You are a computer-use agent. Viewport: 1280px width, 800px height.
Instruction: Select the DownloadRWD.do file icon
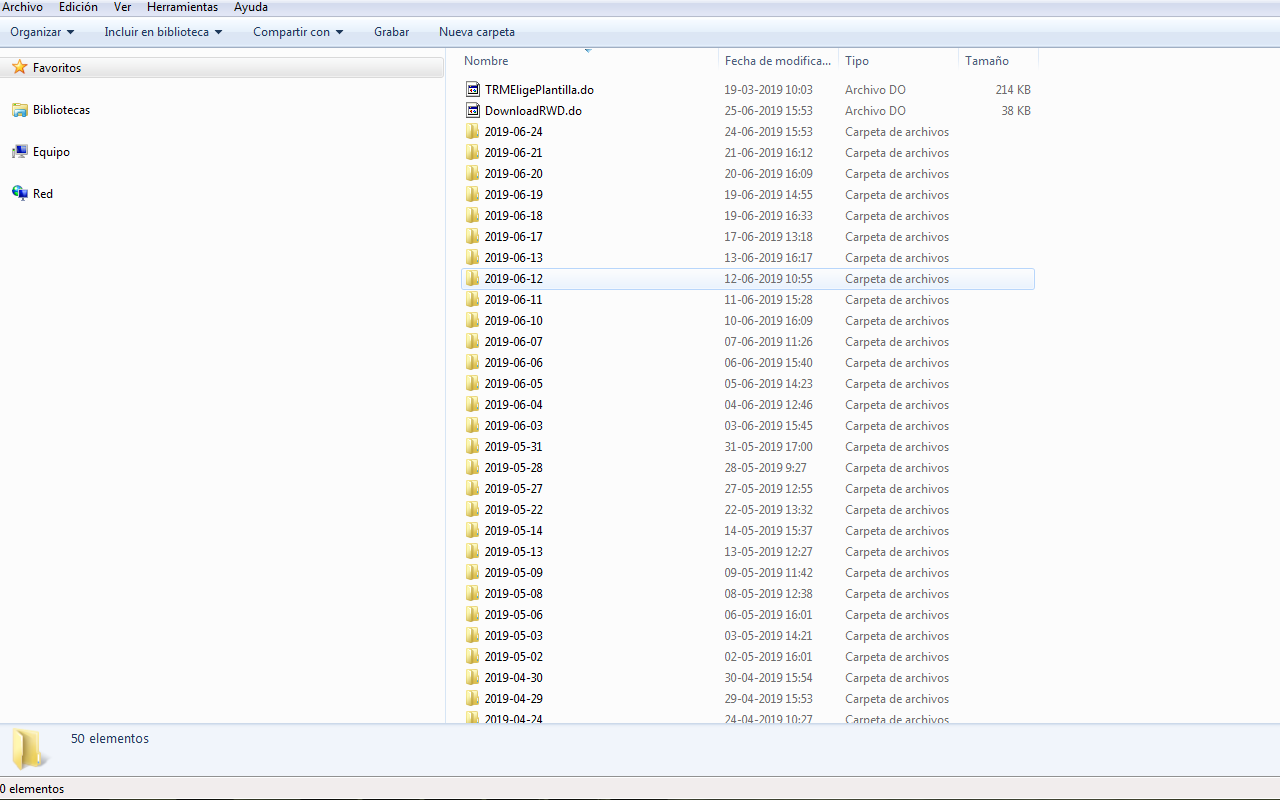pyautogui.click(x=473, y=111)
